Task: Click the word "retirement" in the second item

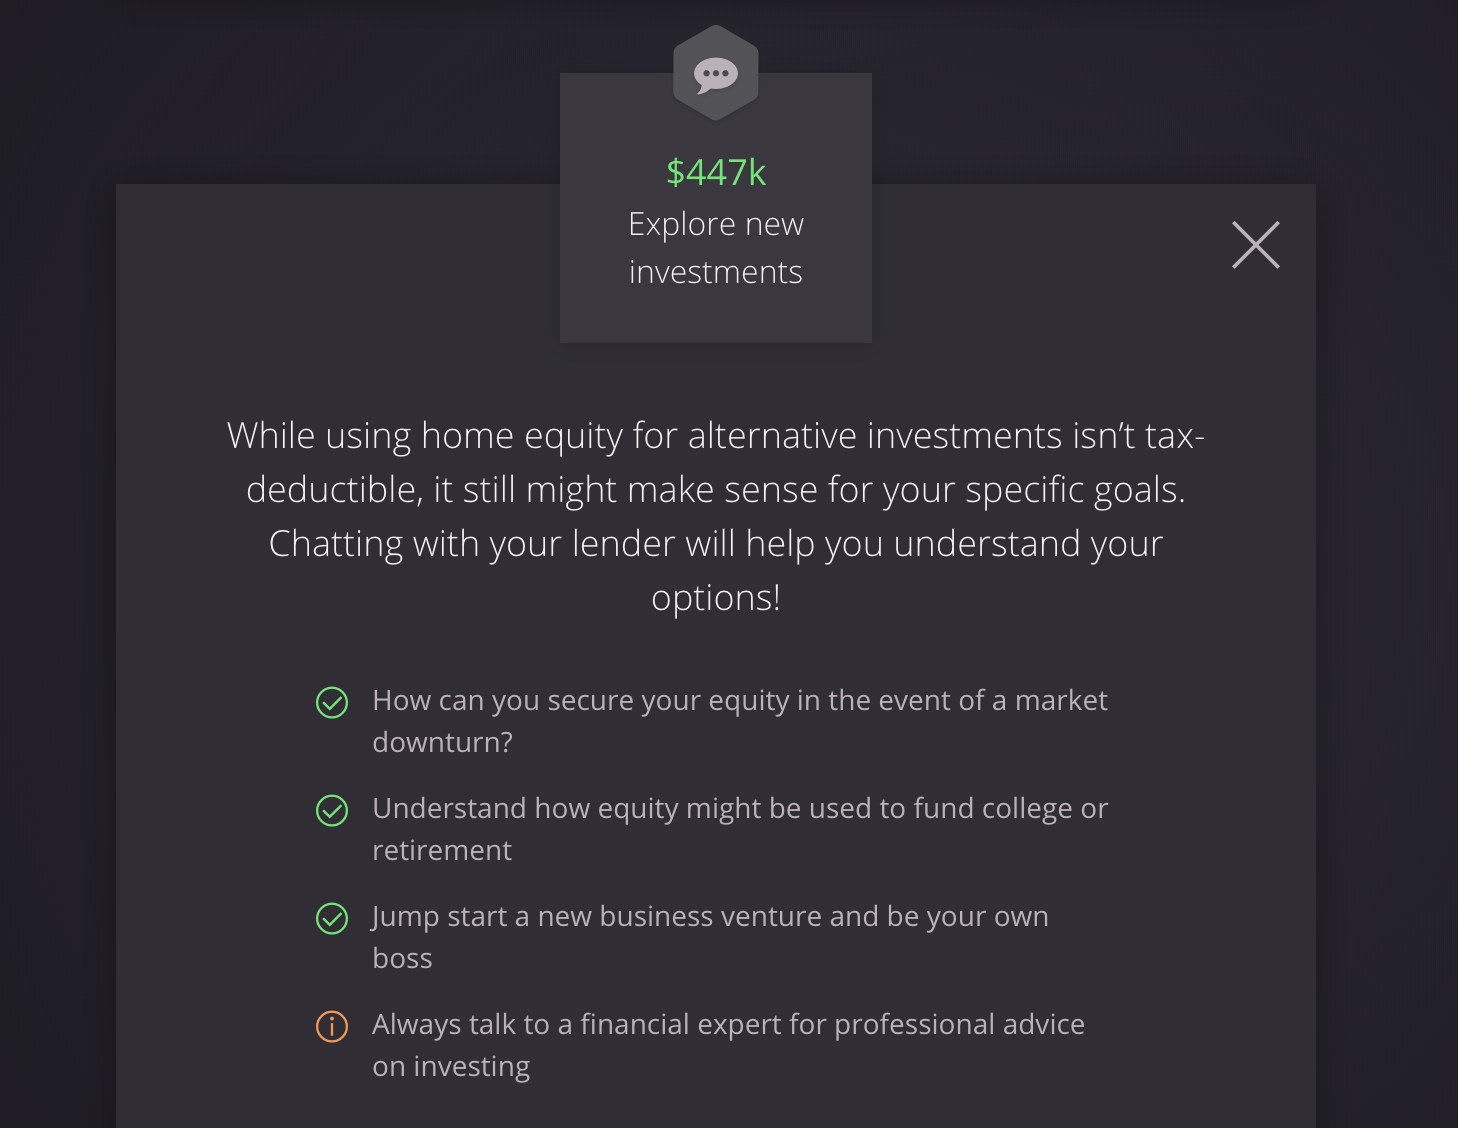Action: pyautogui.click(x=442, y=851)
